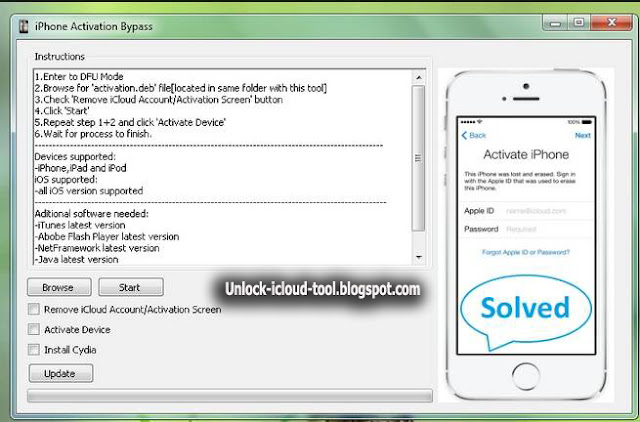Click the Password field in phone image
The height and width of the screenshot is (422, 640).
526,229
